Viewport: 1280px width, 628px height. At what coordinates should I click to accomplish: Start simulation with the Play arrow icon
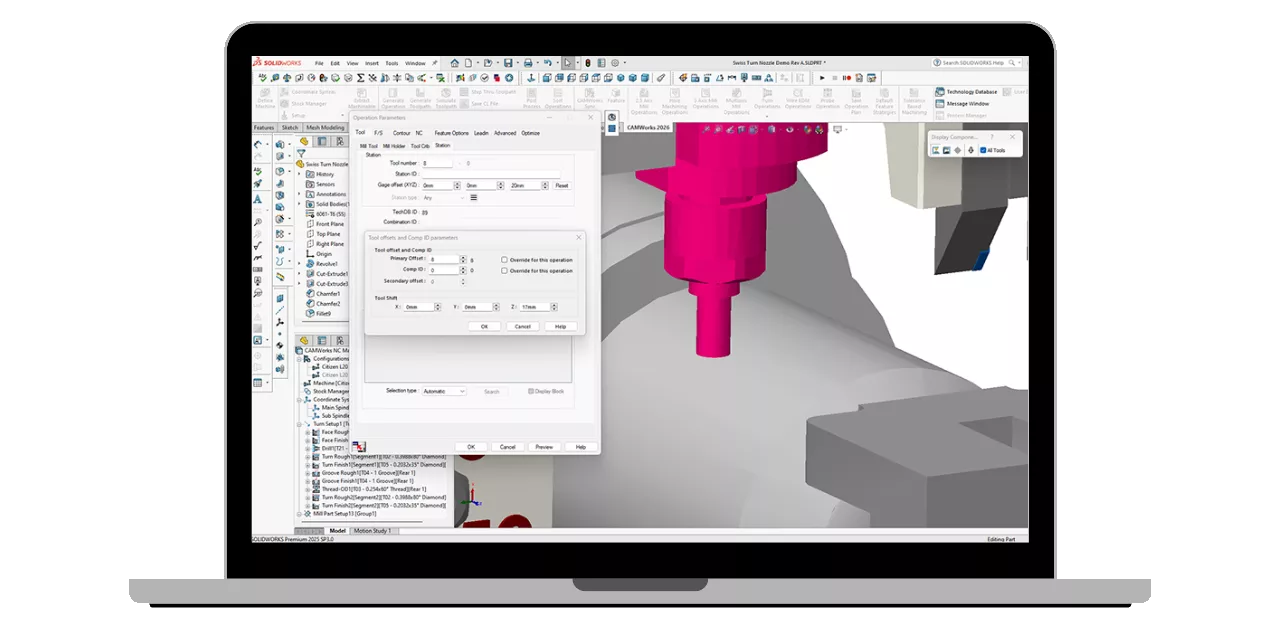click(822, 78)
